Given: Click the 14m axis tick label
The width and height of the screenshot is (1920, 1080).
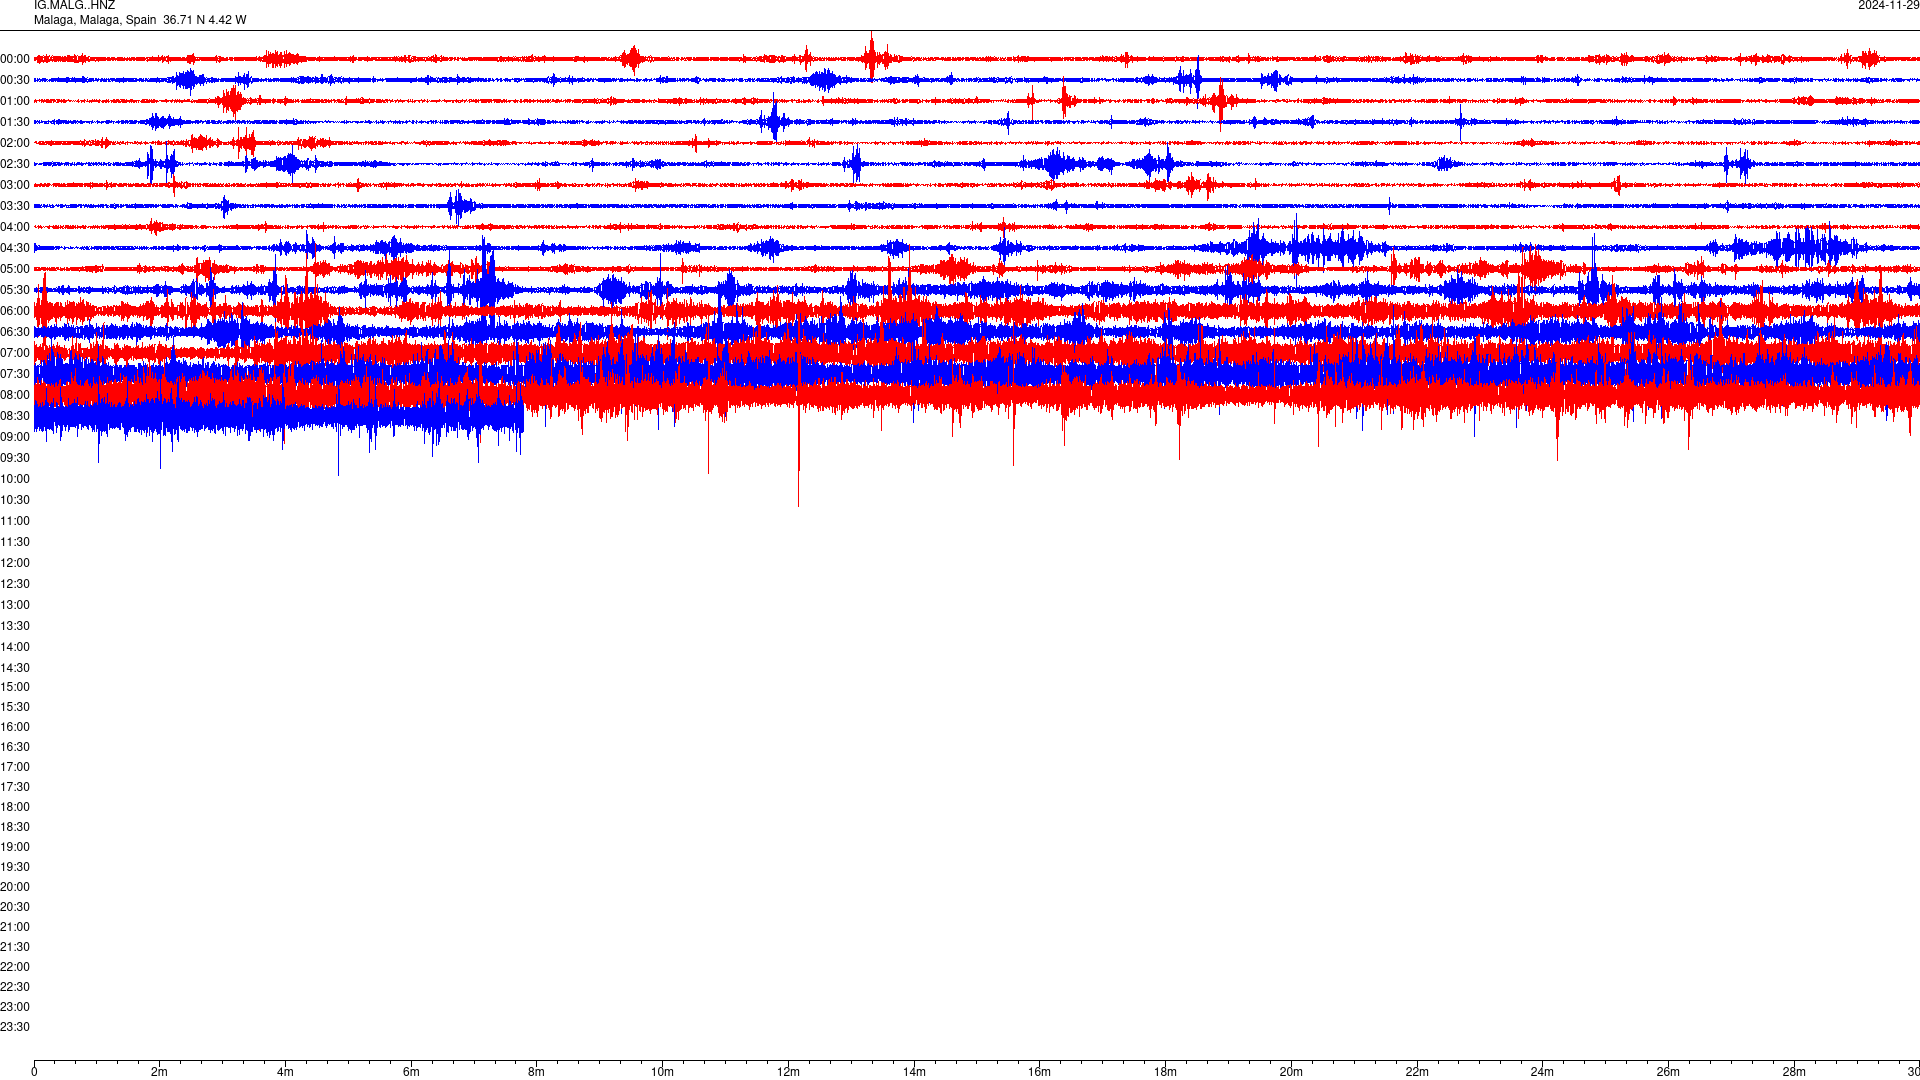Looking at the screenshot, I should coord(914,1072).
